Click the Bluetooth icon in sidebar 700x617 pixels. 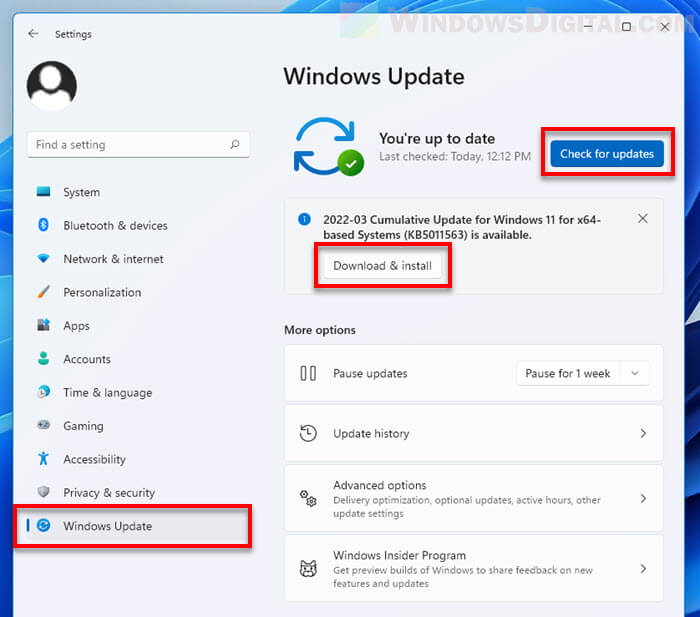pyautogui.click(x=43, y=225)
